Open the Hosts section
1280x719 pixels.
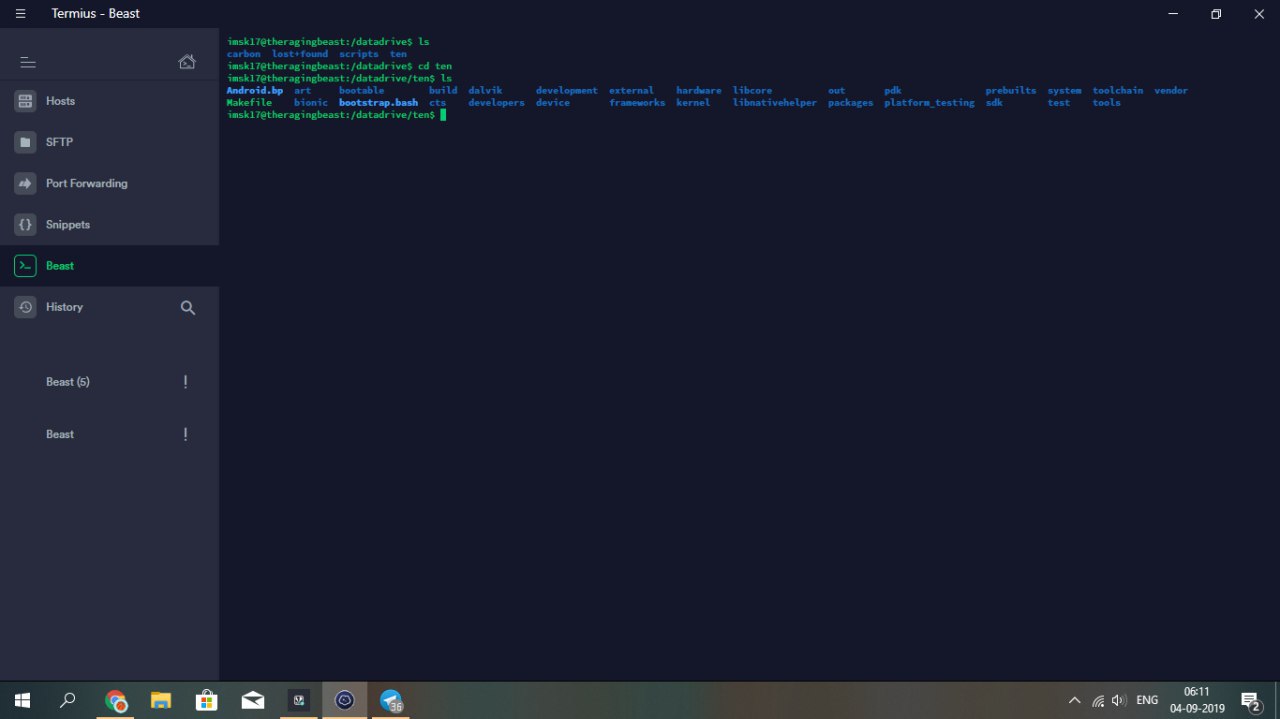tap(109, 101)
